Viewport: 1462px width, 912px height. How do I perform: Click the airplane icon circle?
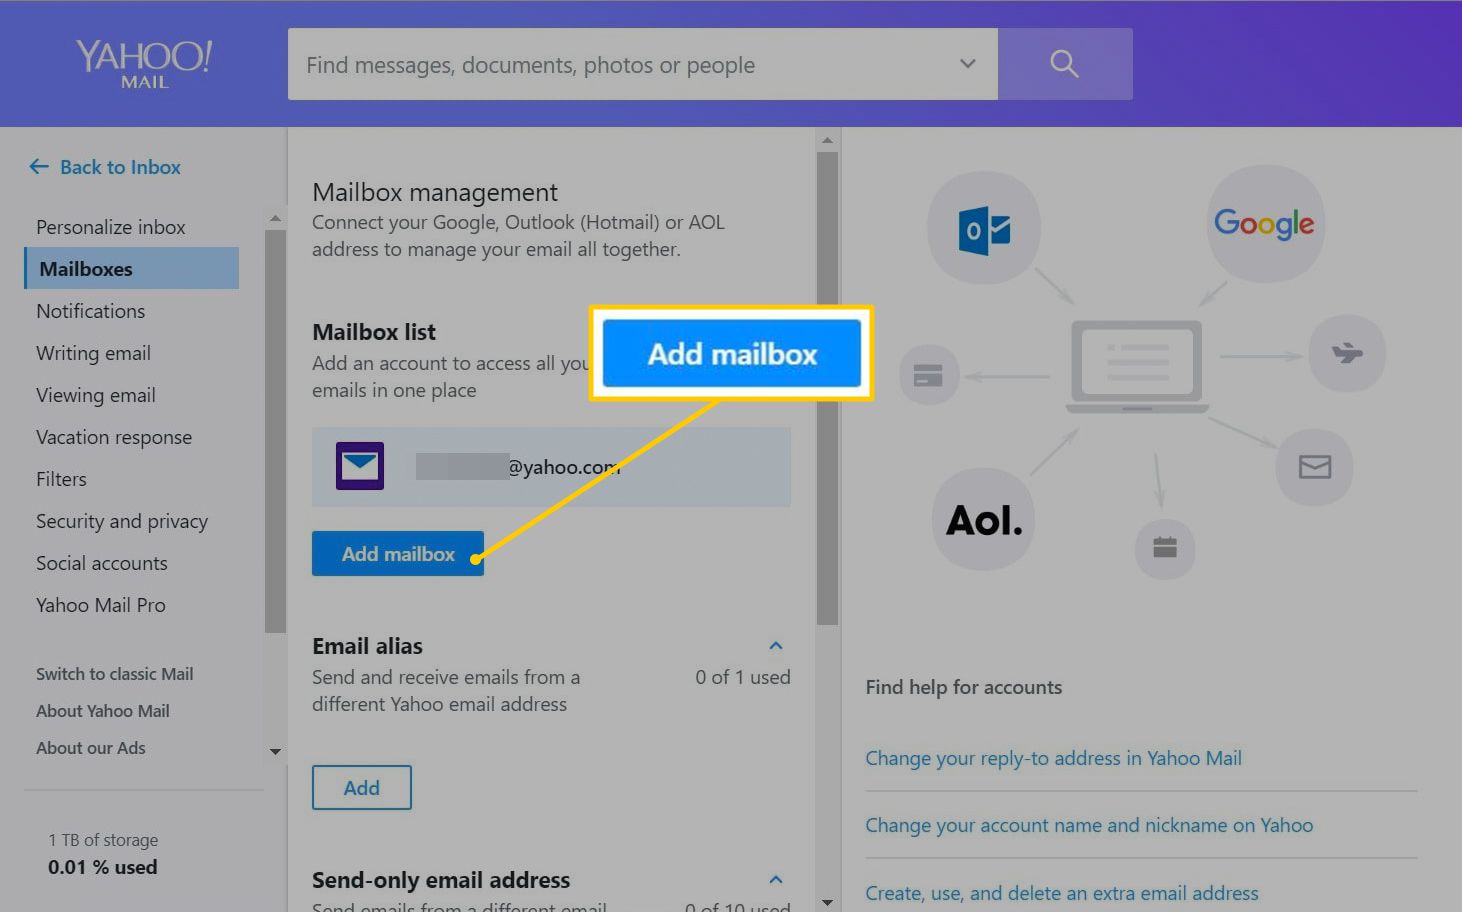(x=1347, y=353)
